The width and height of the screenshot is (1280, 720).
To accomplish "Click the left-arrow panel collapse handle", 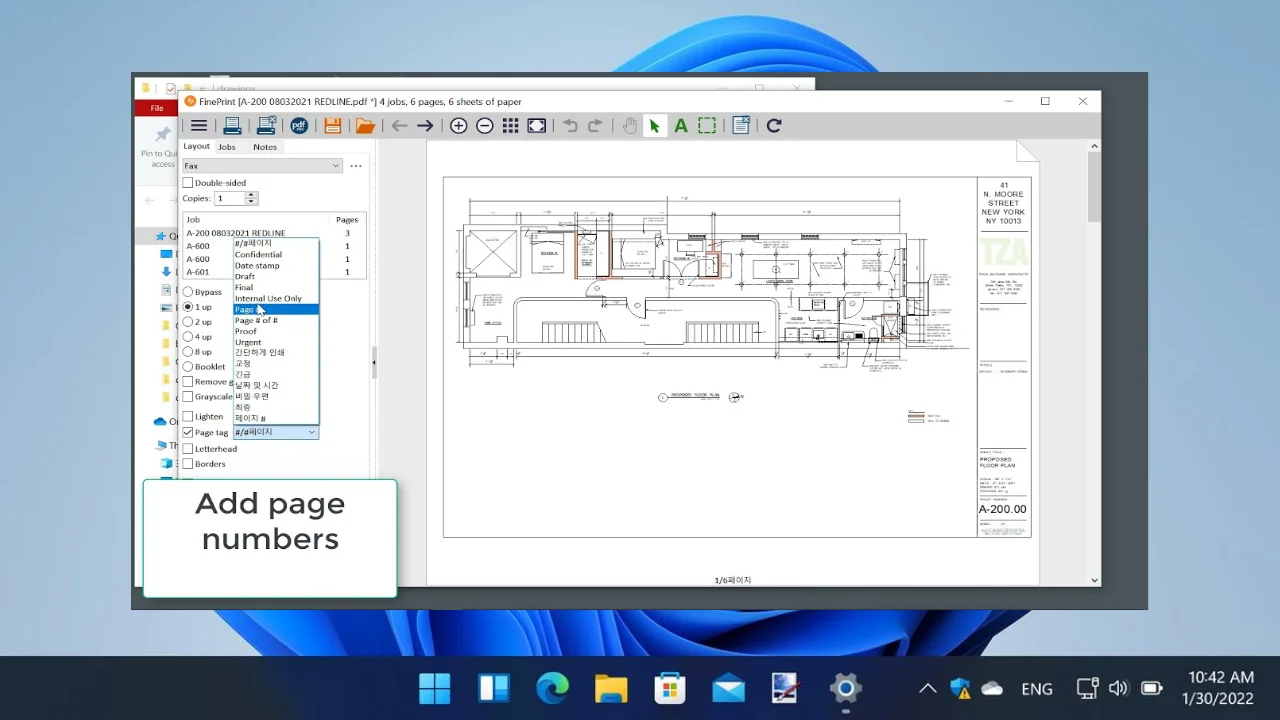I will (x=374, y=362).
